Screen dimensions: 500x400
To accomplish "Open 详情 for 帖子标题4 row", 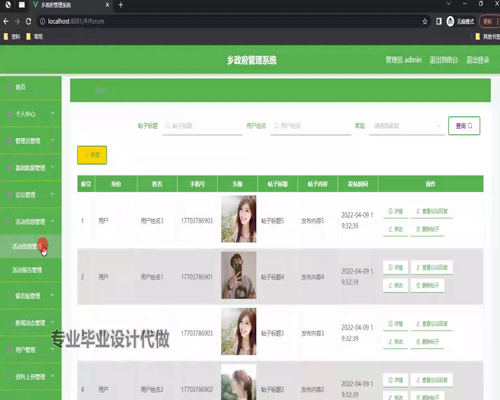I will (395, 268).
